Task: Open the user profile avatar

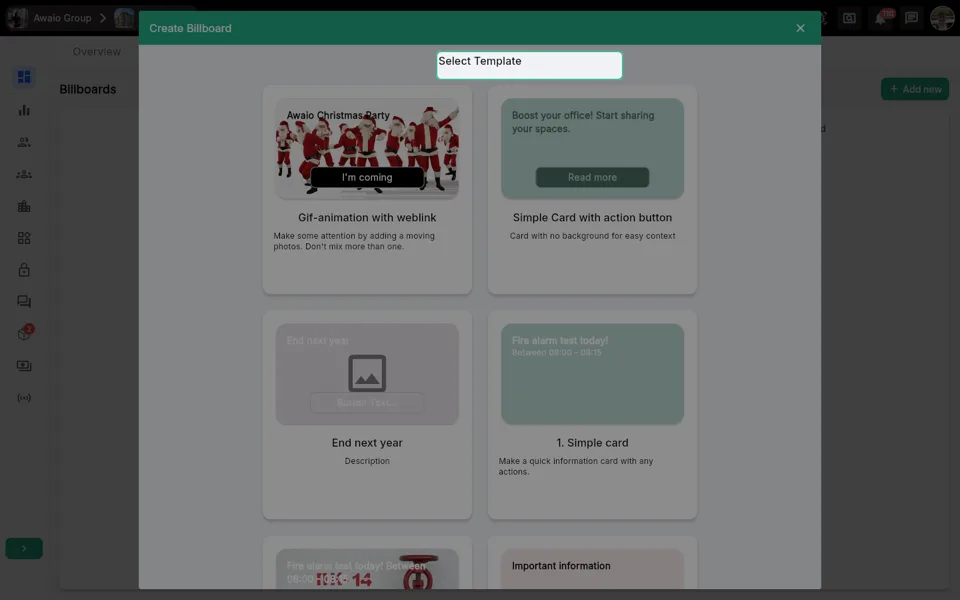Action: [x=942, y=18]
